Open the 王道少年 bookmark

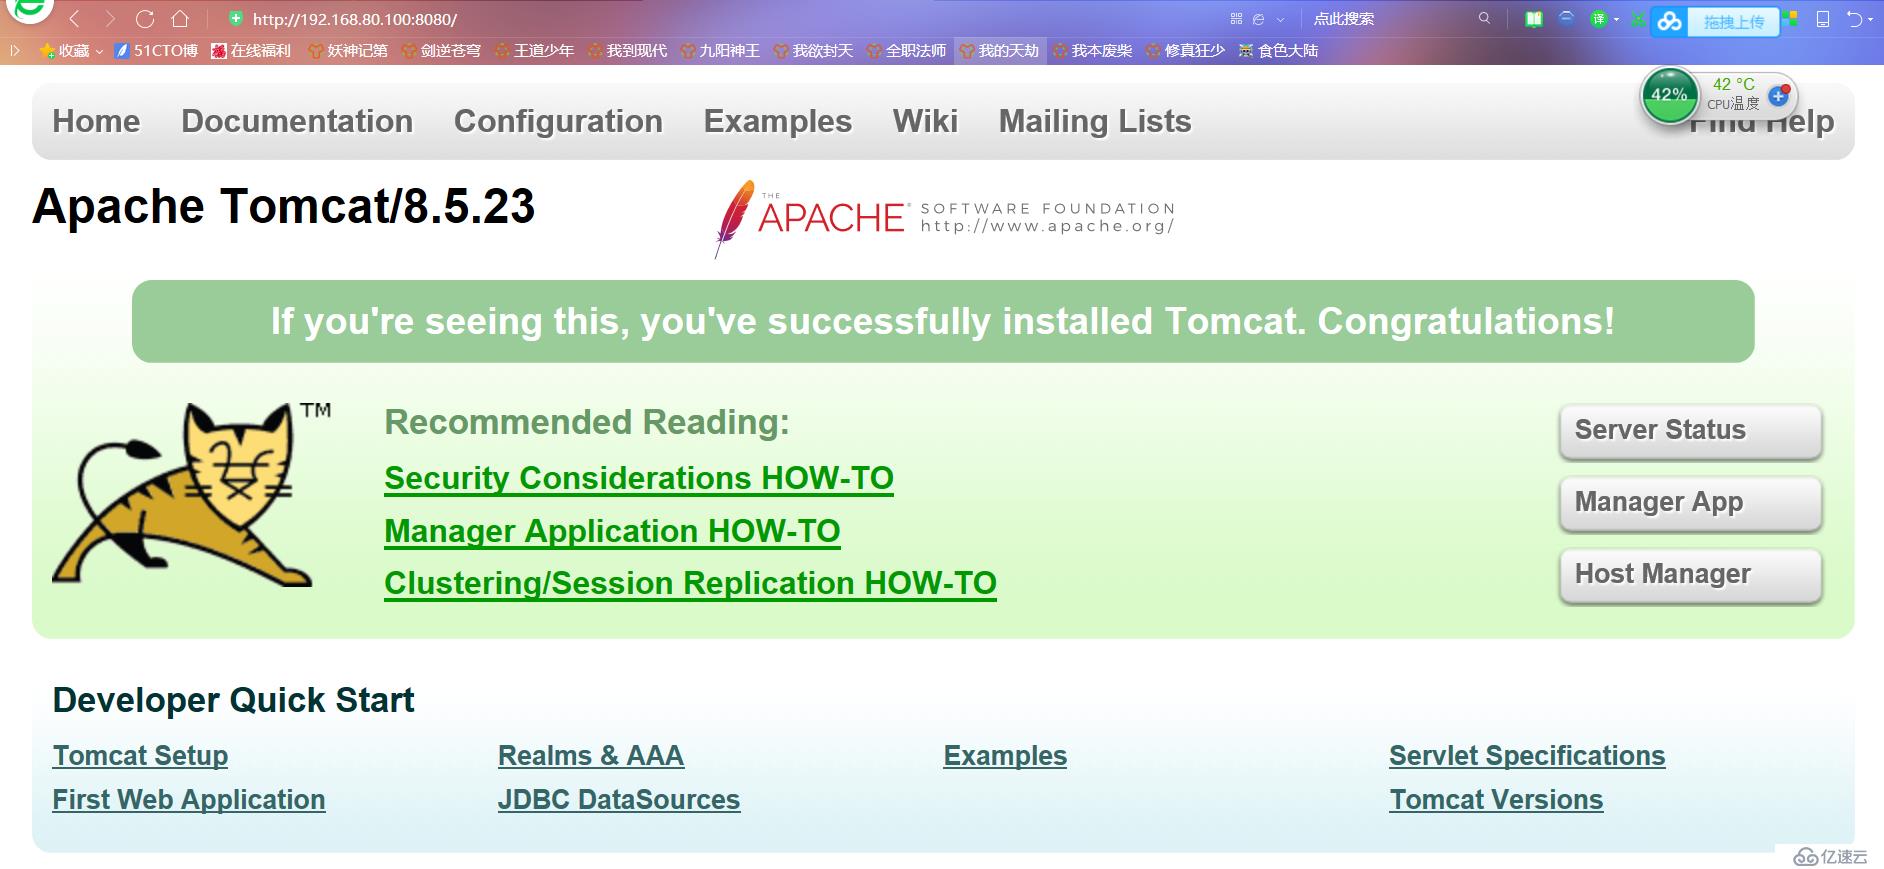coord(534,50)
